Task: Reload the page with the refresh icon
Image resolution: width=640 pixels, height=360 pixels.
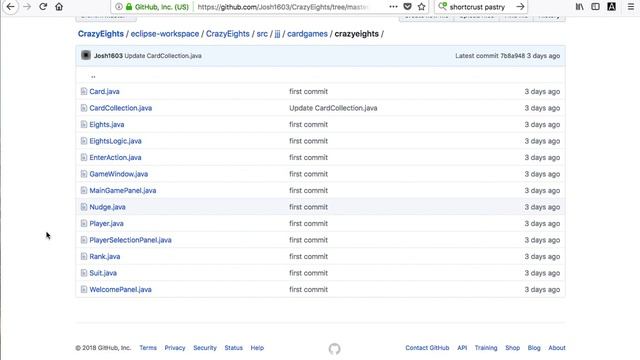Action: (x=43, y=7)
